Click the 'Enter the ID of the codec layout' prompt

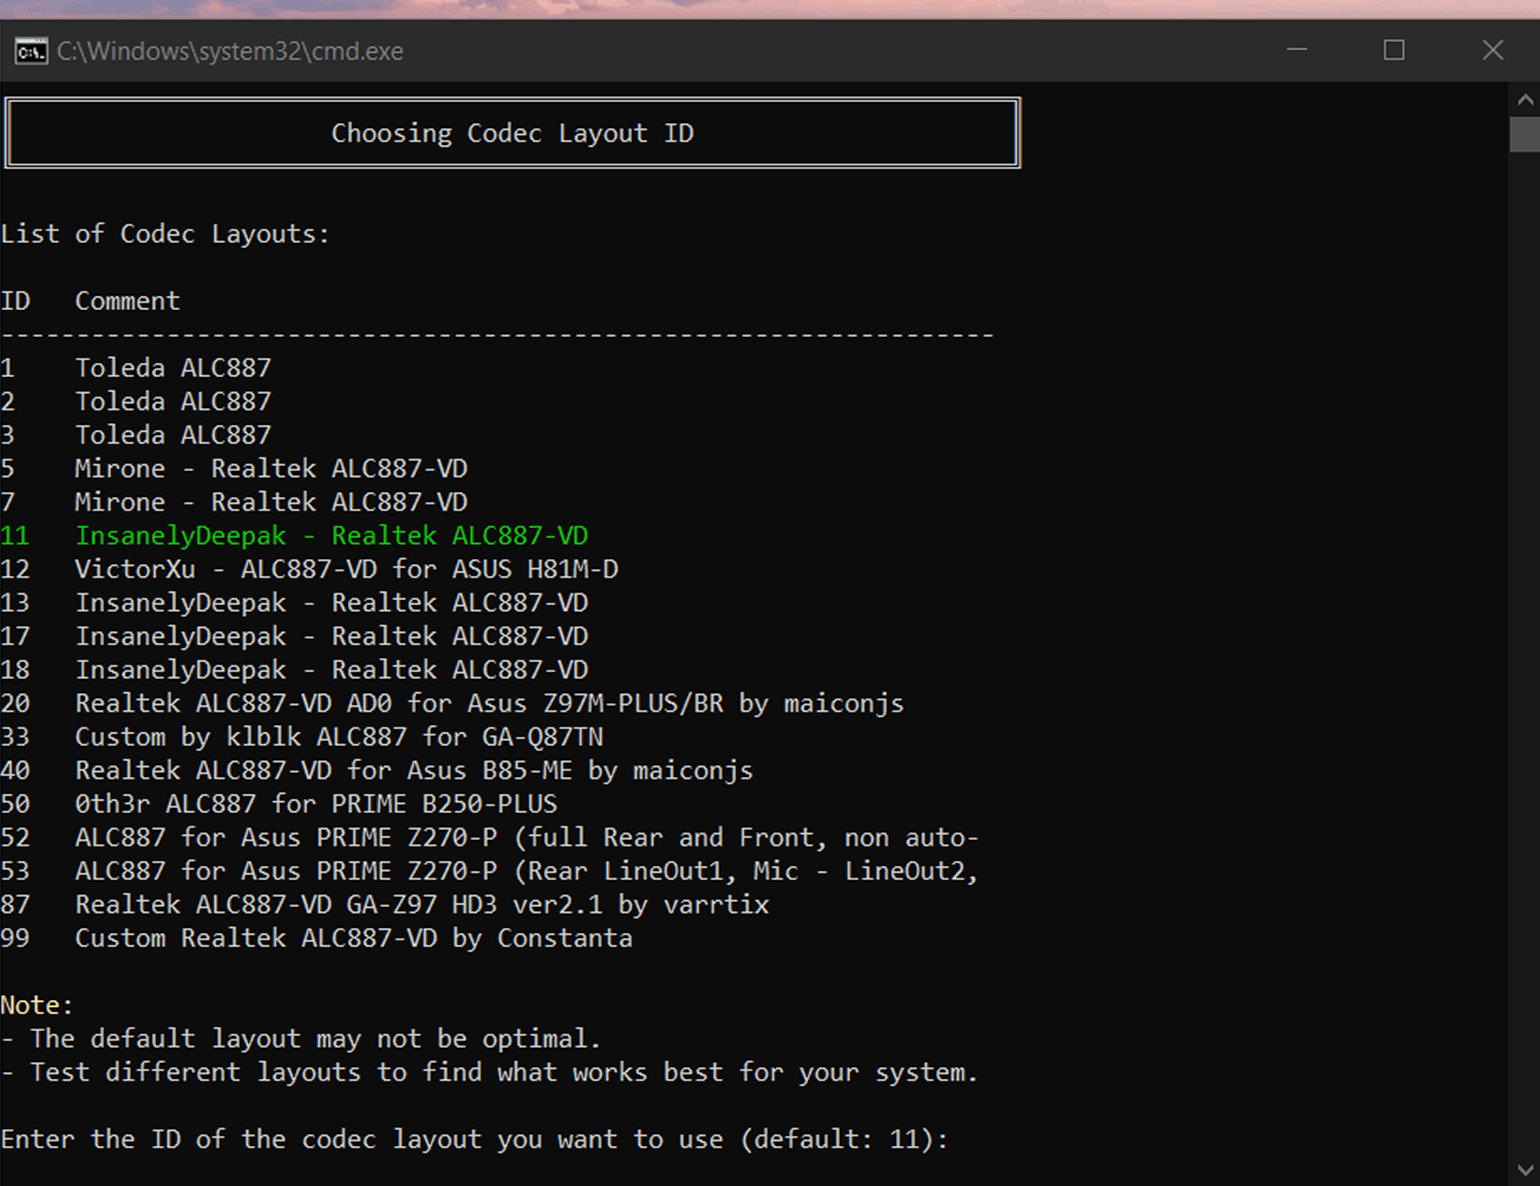click(474, 1139)
